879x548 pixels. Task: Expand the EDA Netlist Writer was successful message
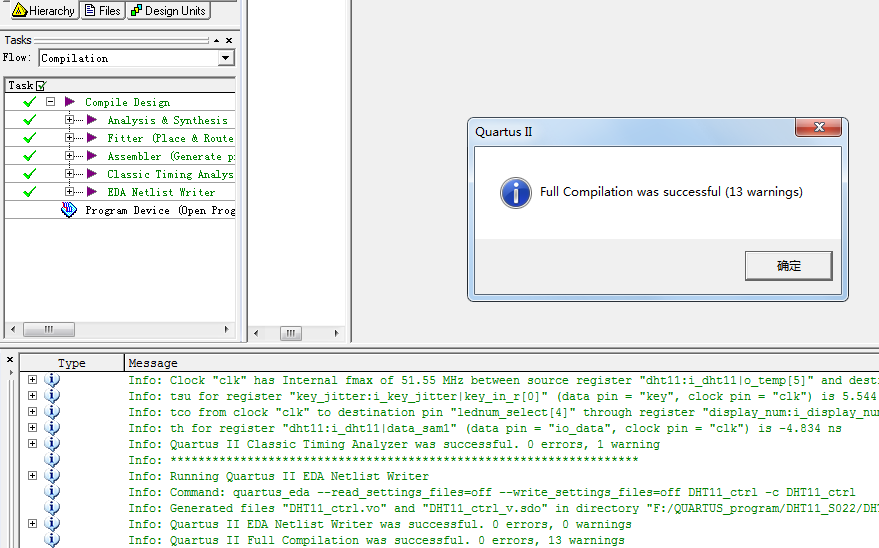33,523
